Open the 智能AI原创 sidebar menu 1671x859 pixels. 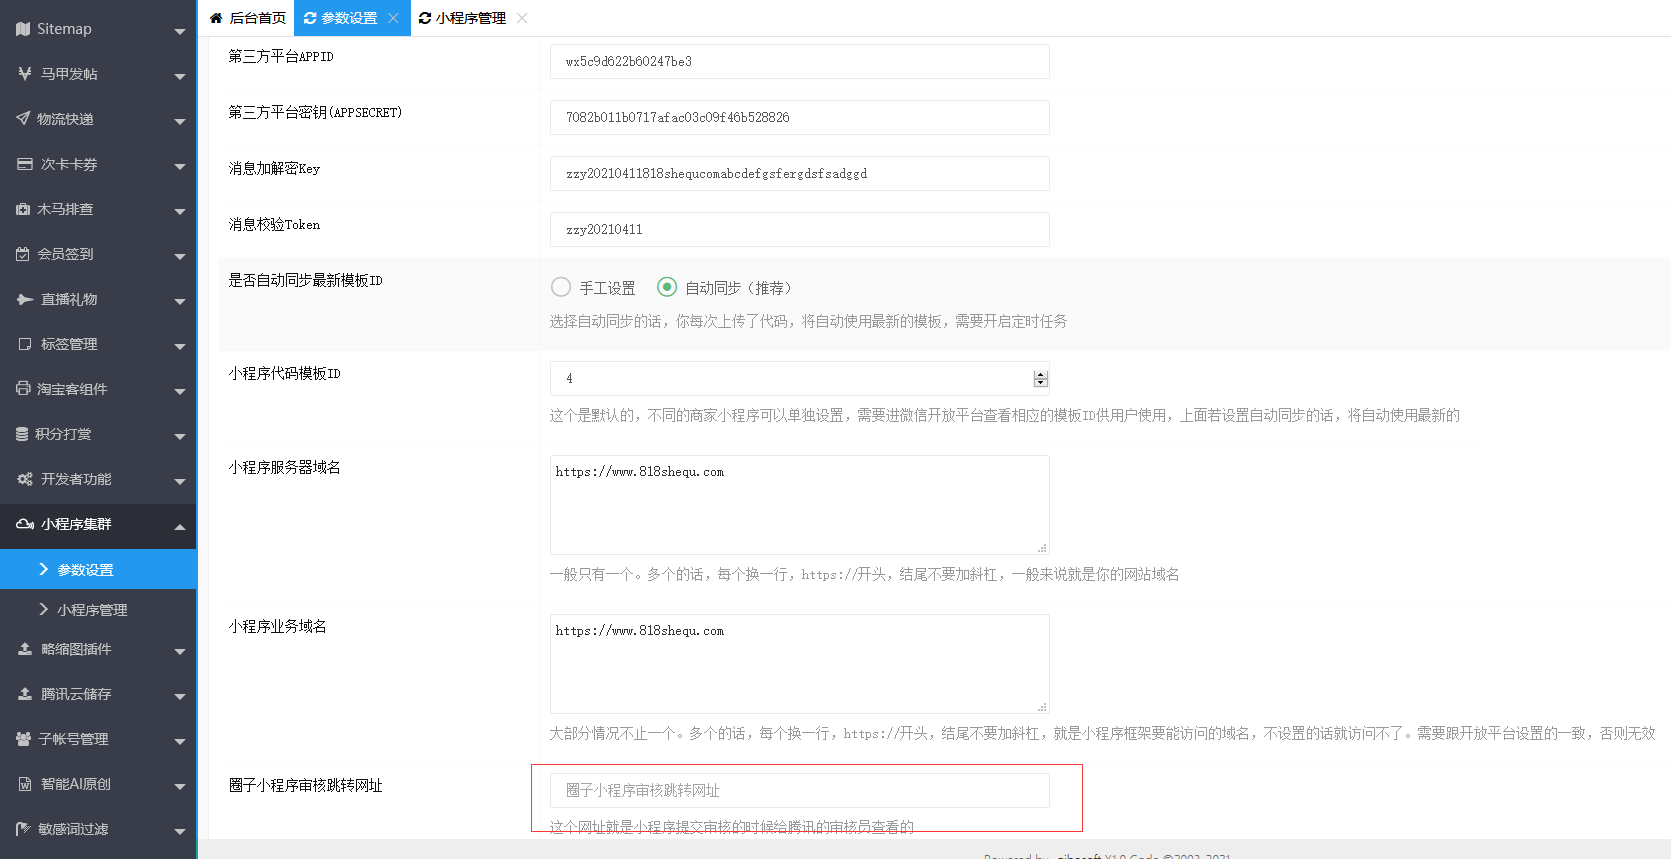click(98, 784)
